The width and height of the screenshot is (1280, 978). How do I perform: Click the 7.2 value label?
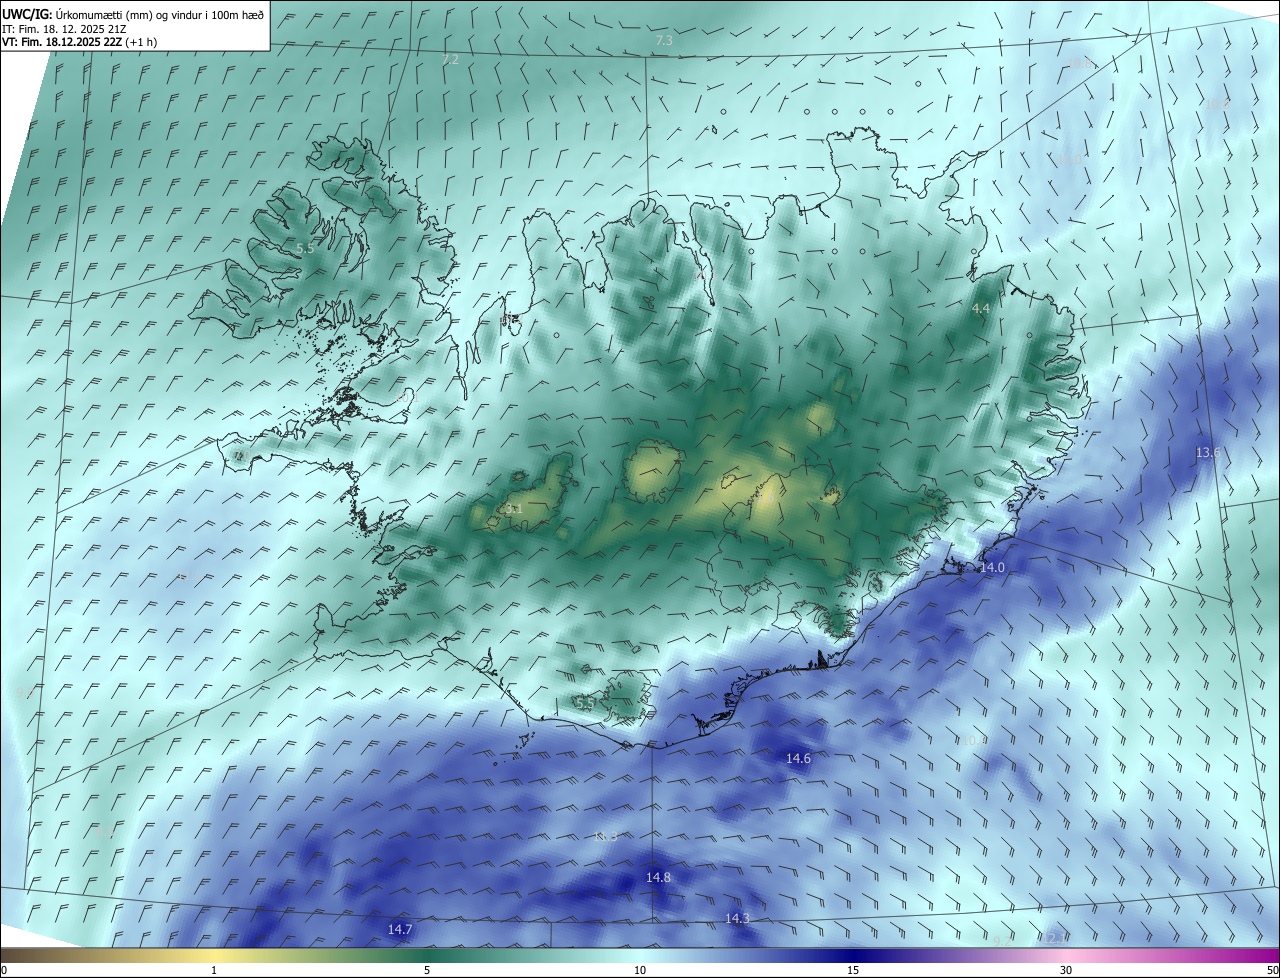[x=450, y=60]
